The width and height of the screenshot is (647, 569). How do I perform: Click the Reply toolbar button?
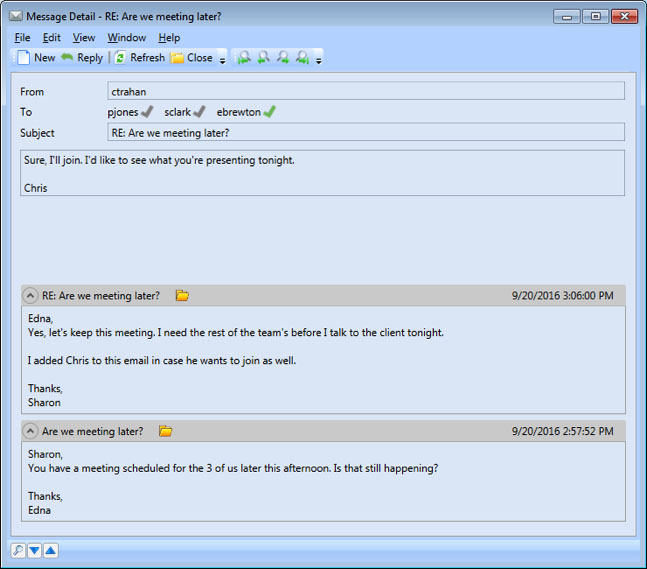82,57
